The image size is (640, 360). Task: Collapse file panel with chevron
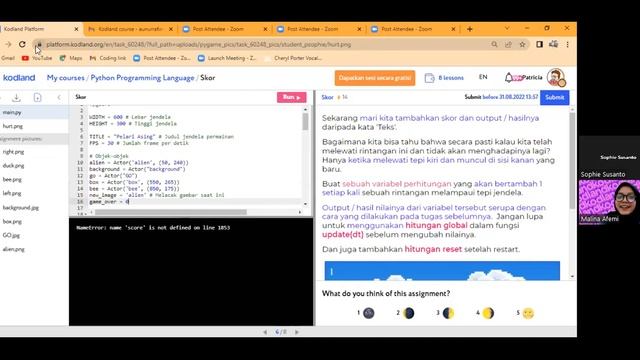59,98
